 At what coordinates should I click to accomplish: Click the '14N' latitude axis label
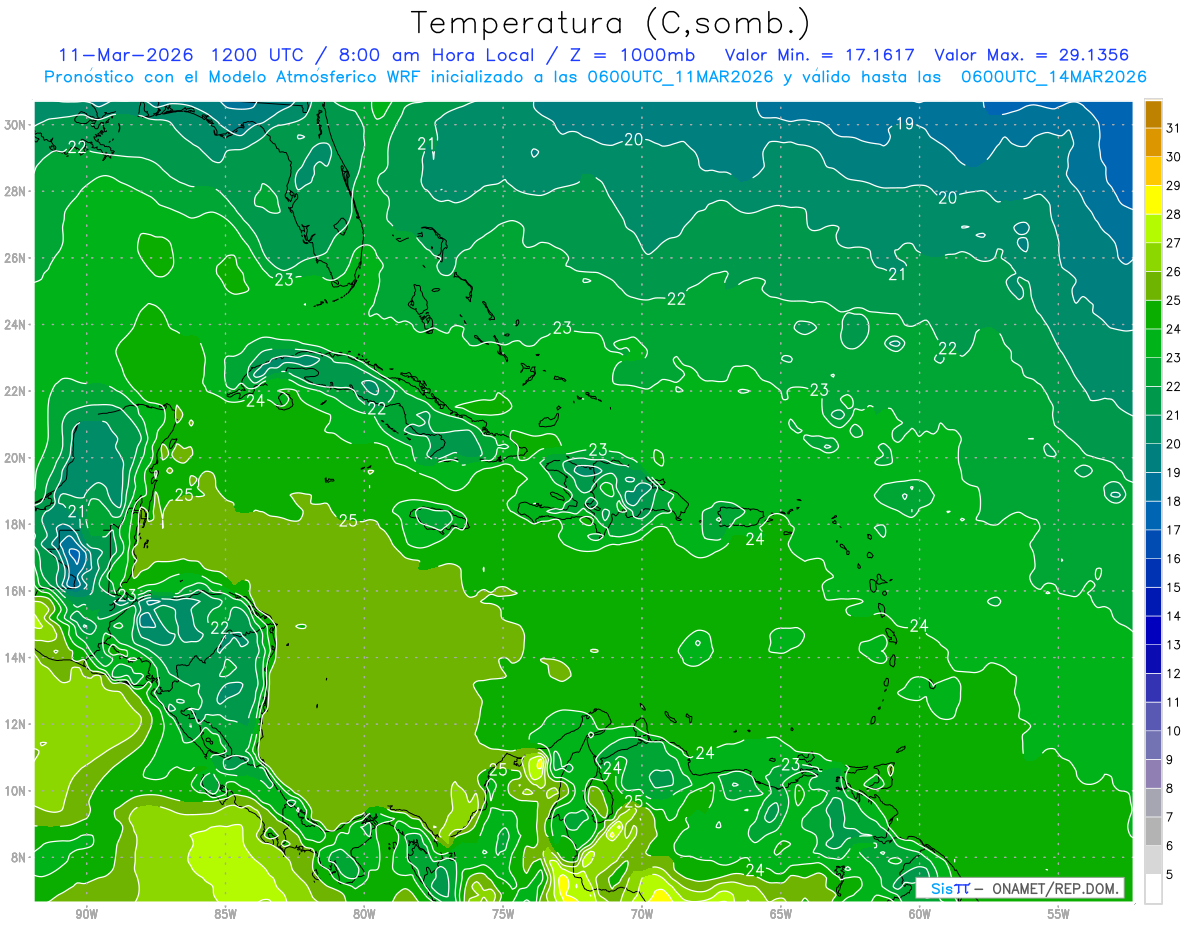pyautogui.click(x=15, y=658)
